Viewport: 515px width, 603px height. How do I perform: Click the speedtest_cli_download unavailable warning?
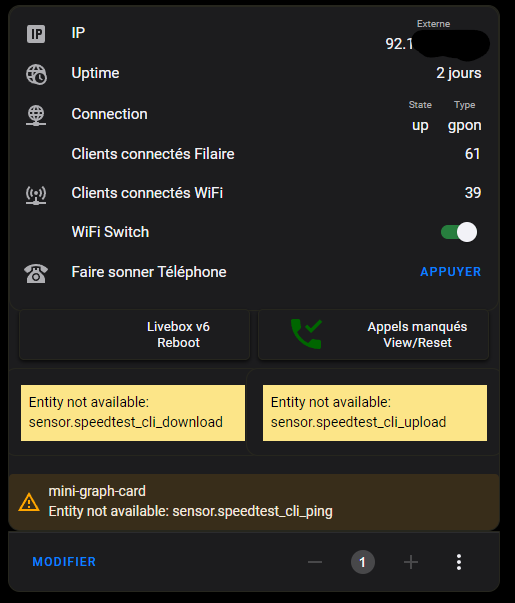coord(133,413)
